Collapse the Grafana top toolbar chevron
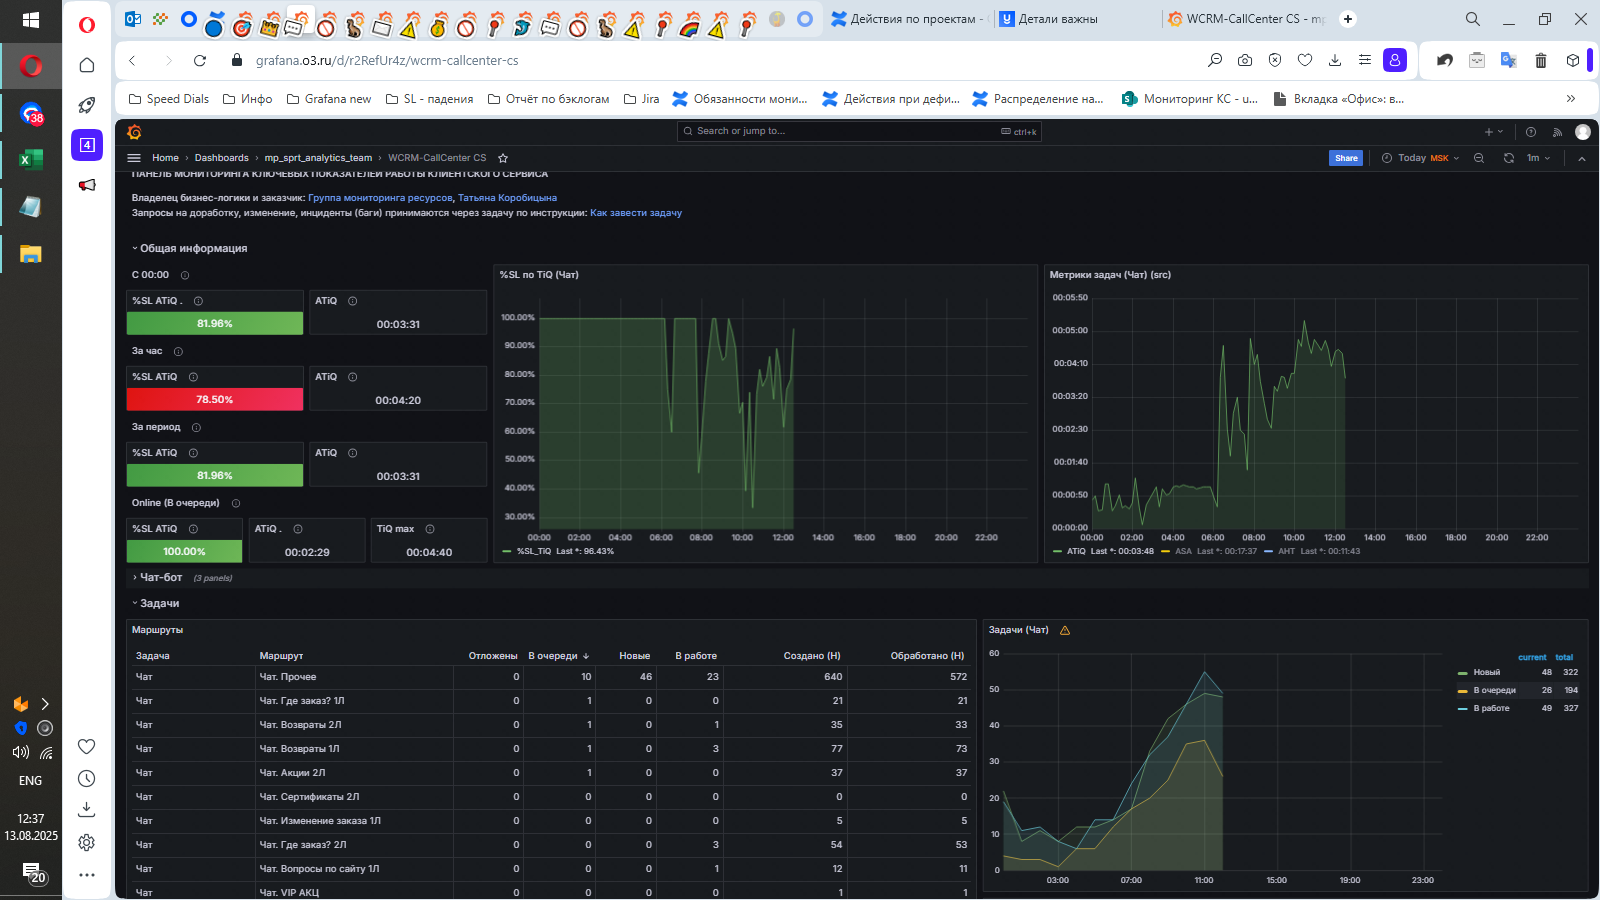This screenshot has height=900, width=1600. tap(1582, 158)
